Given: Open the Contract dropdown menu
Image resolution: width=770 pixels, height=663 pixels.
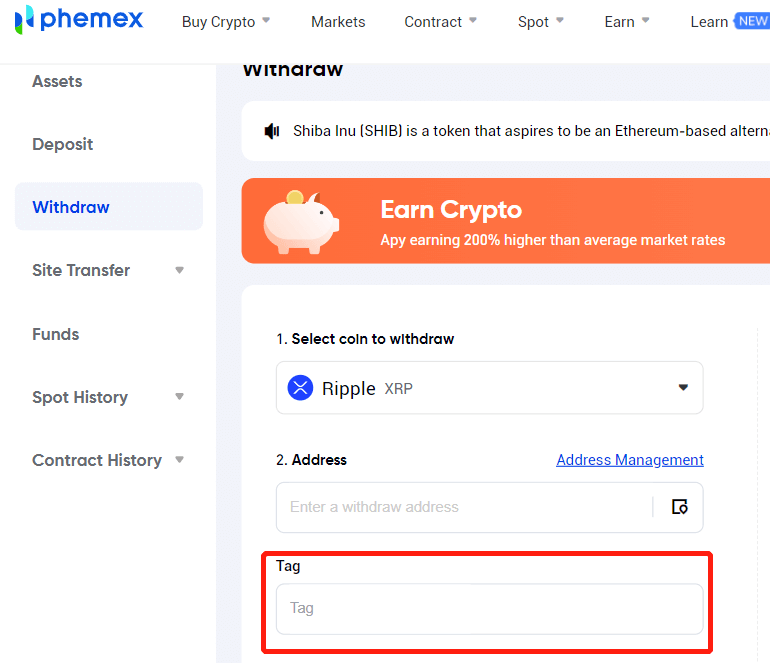Looking at the screenshot, I should (x=440, y=22).
